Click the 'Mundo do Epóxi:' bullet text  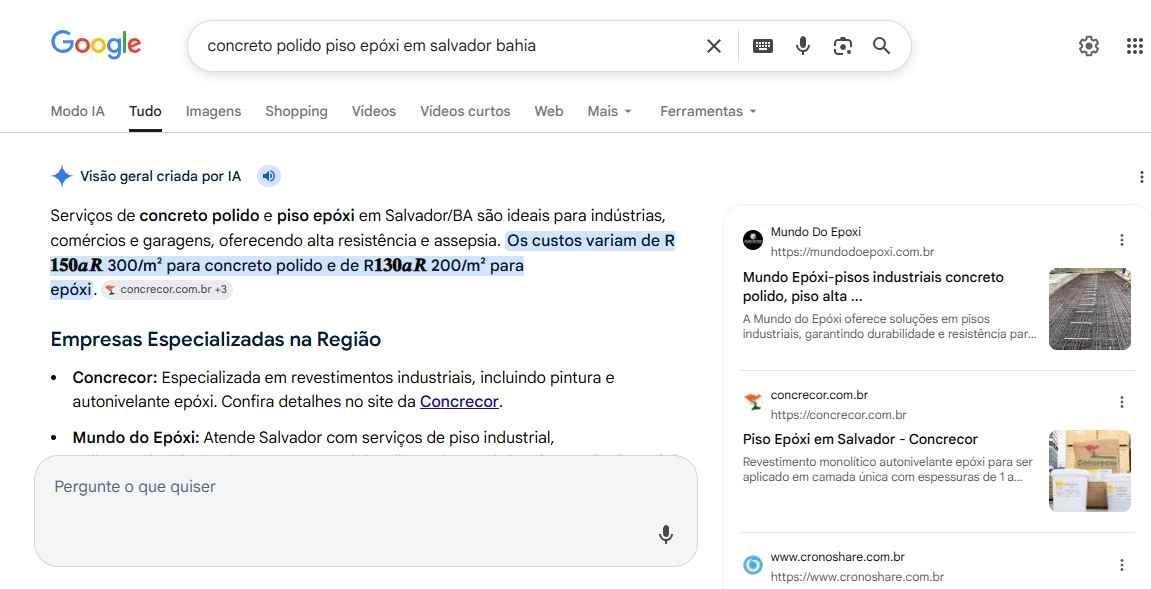click(x=136, y=438)
